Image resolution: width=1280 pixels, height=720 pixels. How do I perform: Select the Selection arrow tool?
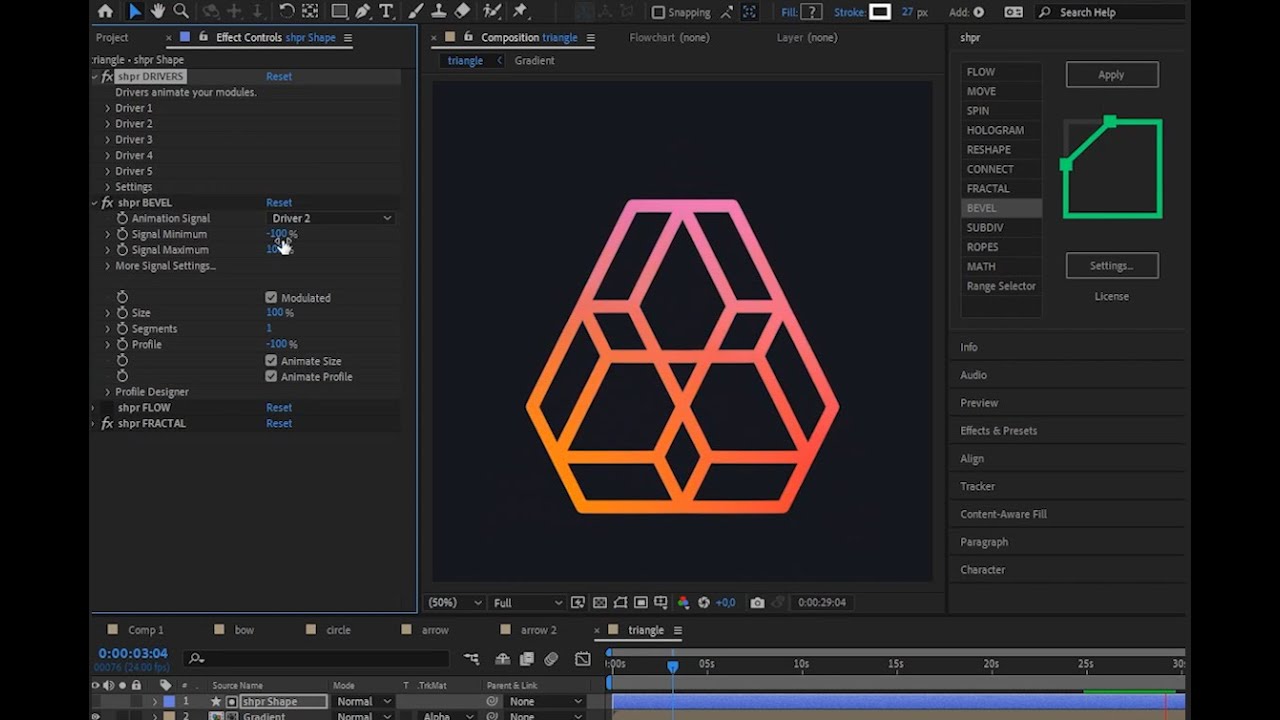[x=135, y=12]
